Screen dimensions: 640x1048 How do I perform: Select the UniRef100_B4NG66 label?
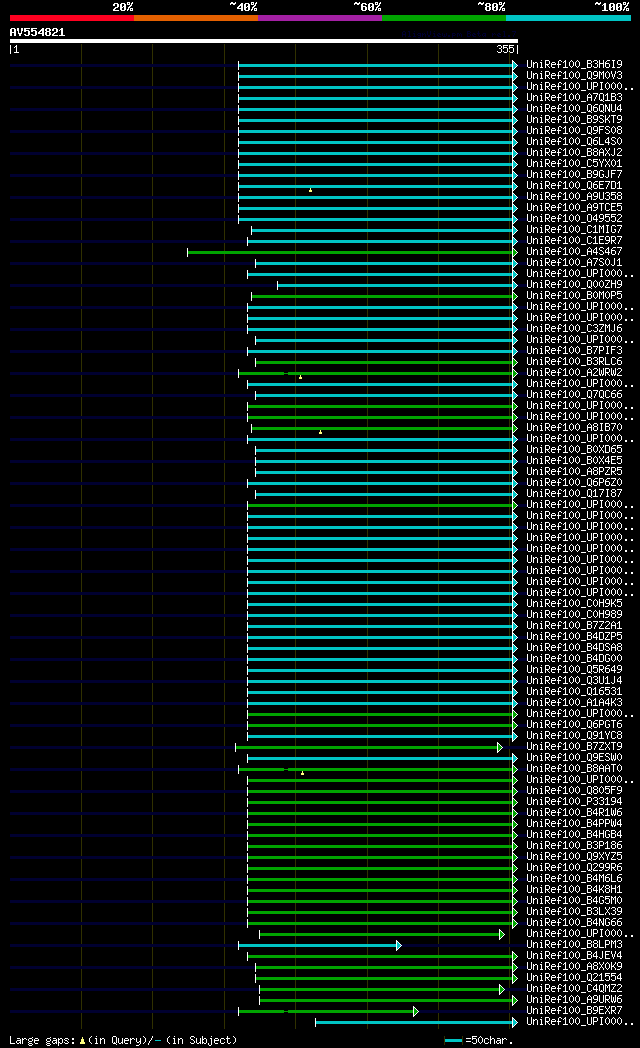pyautogui.click(x=574, y=923)
